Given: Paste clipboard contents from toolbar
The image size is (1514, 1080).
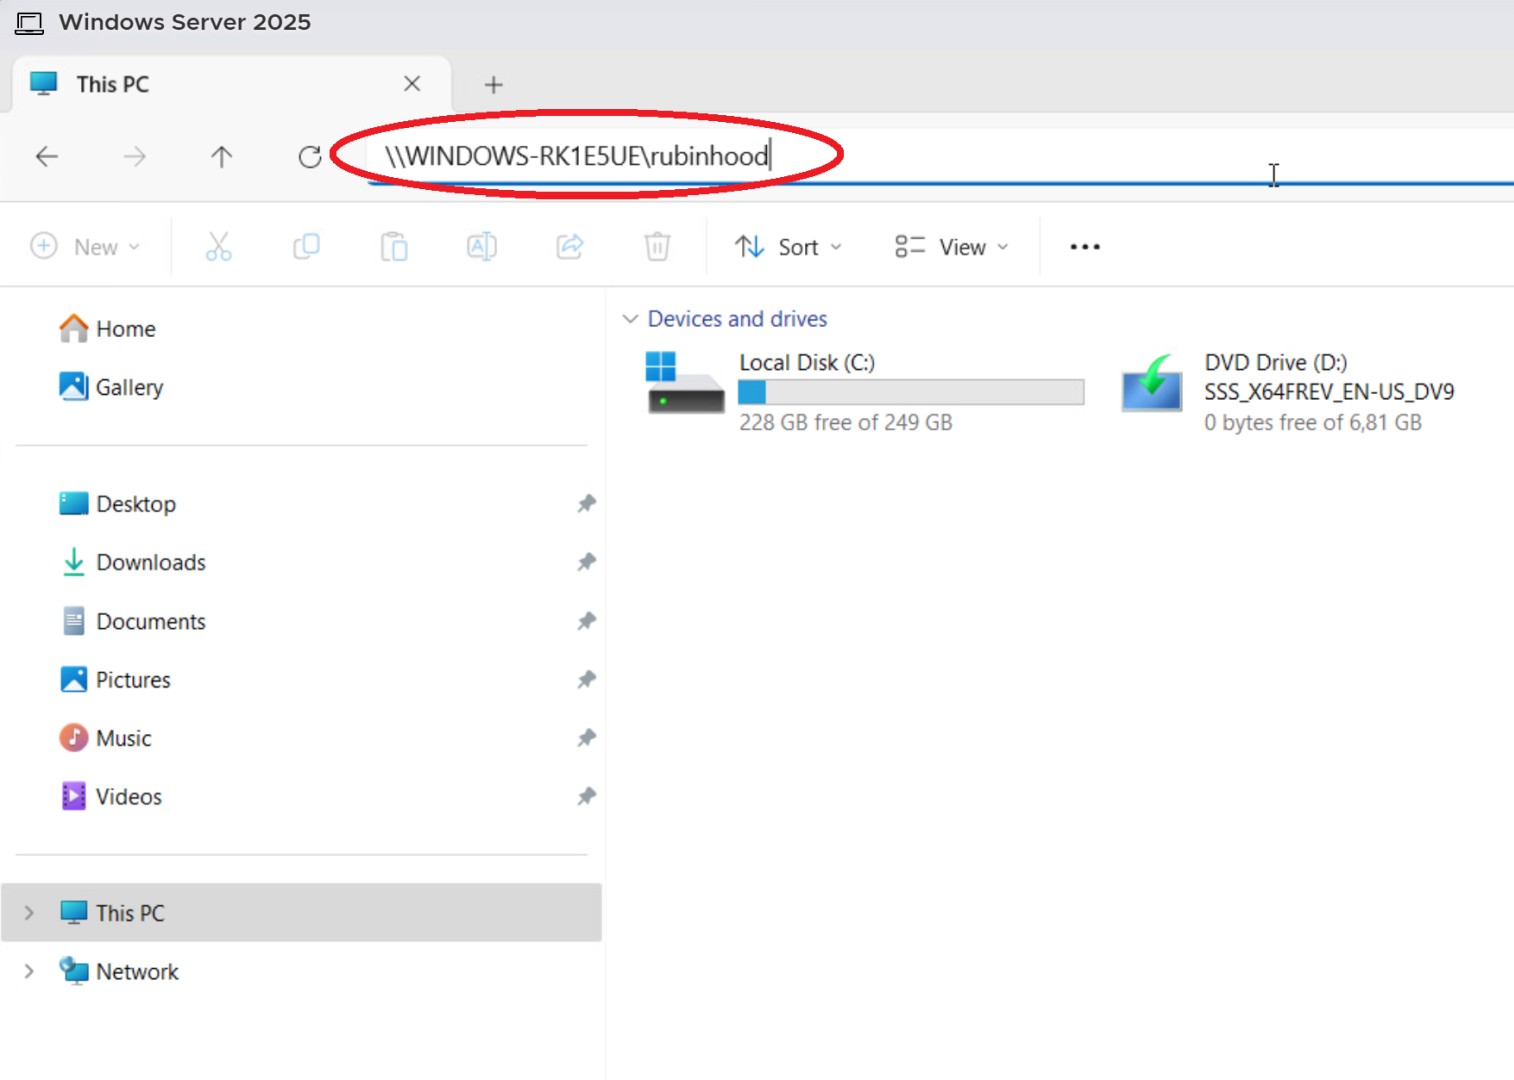Looking at the screenshot, I should click(x=394, y=246).
